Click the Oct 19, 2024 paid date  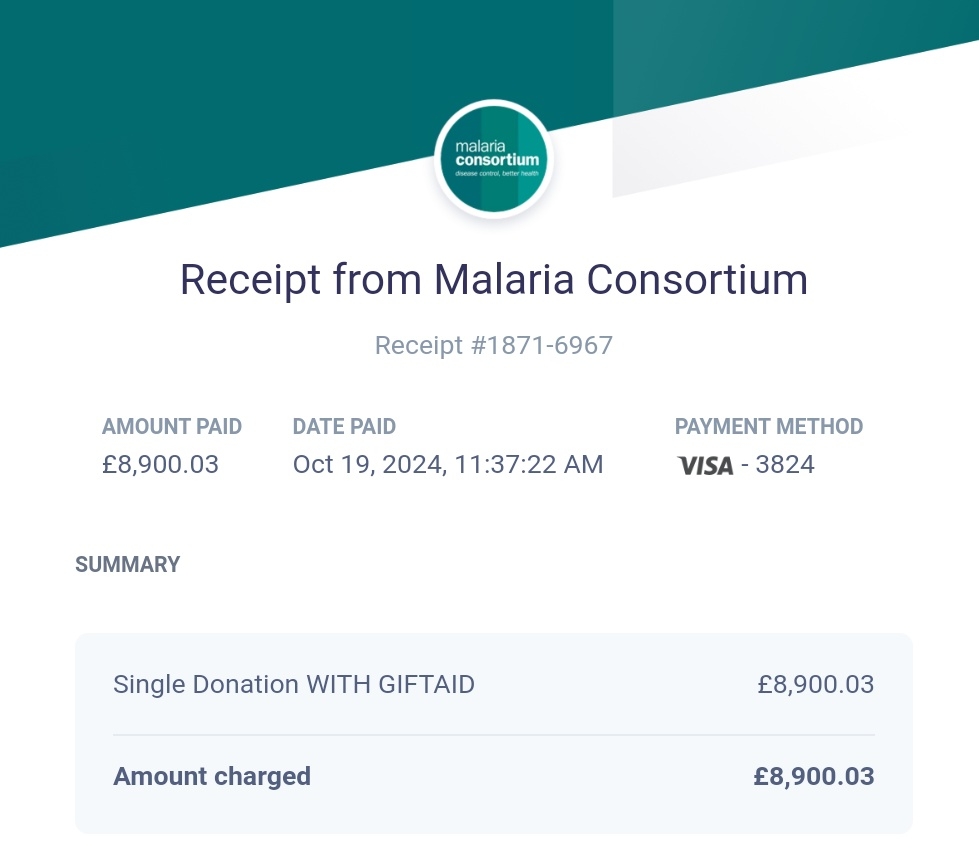448,464
